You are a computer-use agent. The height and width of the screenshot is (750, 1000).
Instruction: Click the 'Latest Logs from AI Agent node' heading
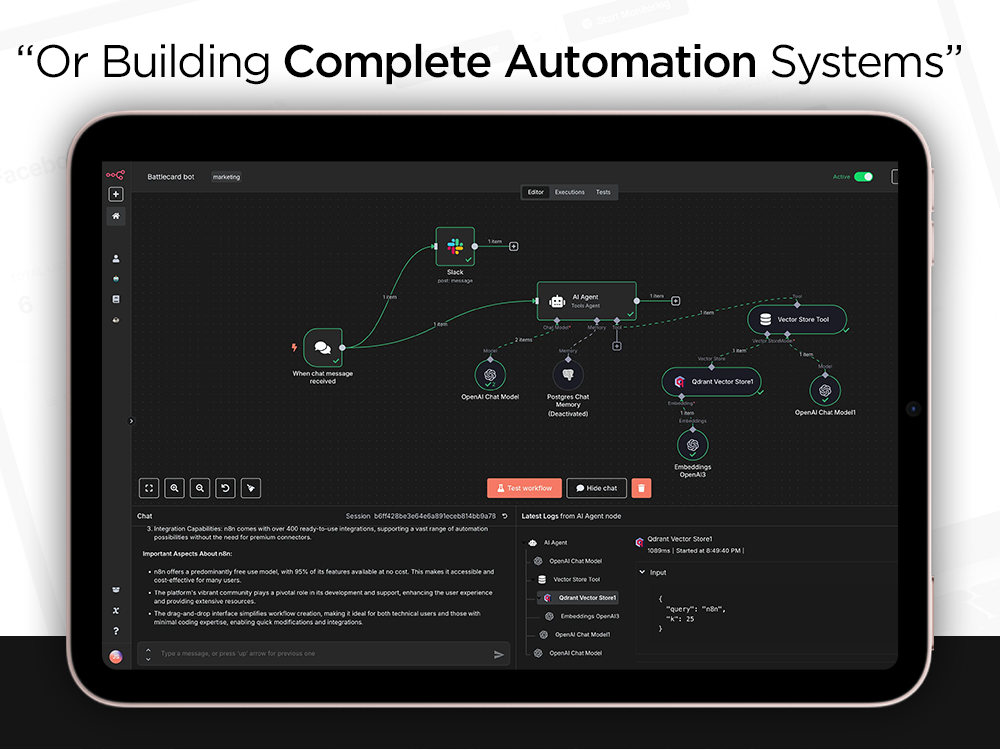click(x=571, y=516)
